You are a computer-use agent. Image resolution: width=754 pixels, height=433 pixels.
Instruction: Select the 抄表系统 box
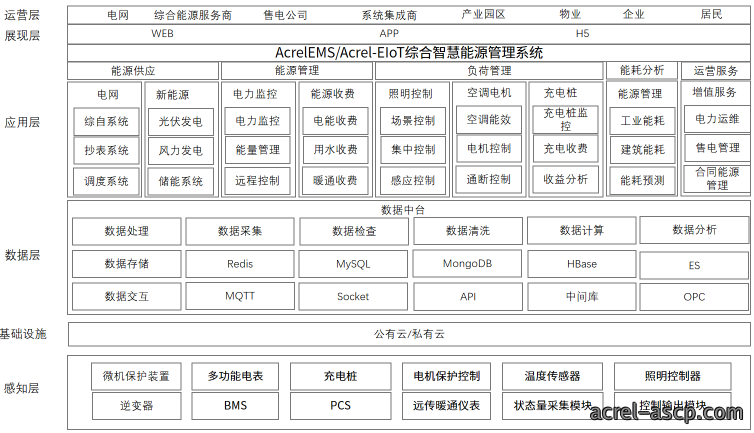tap(106, 151)
